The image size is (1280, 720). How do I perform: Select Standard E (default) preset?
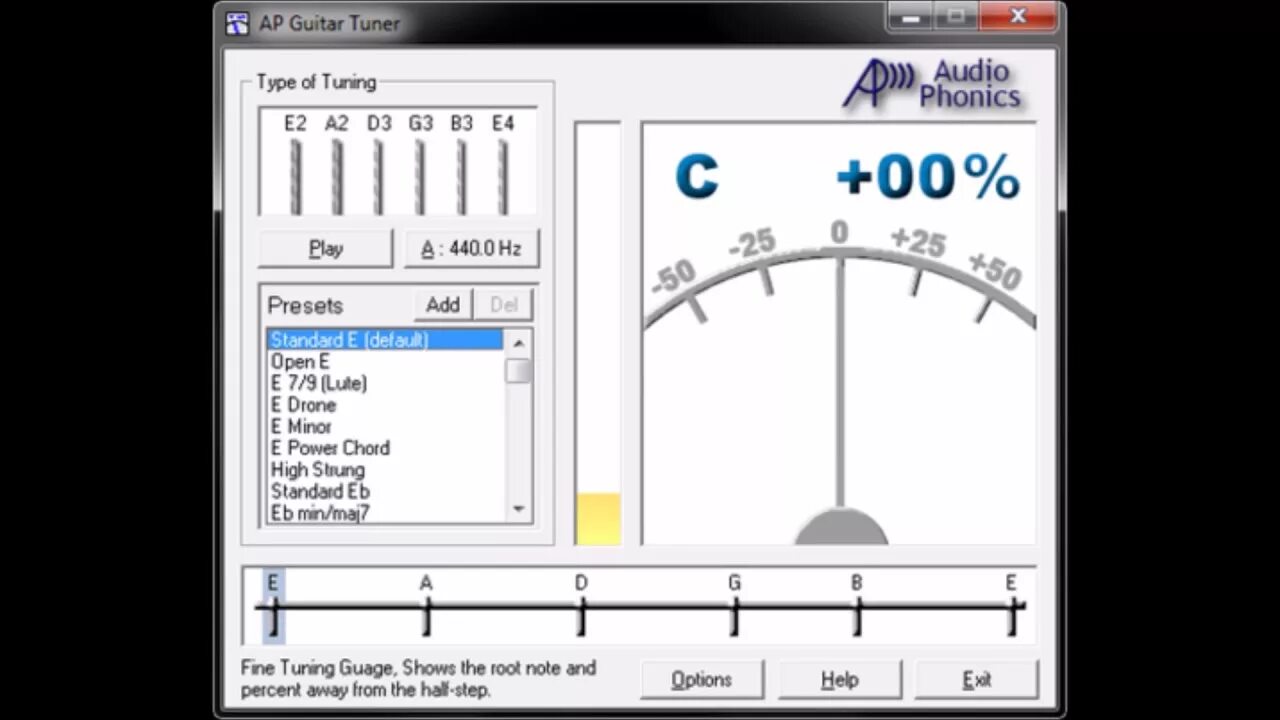pos(386,340)
